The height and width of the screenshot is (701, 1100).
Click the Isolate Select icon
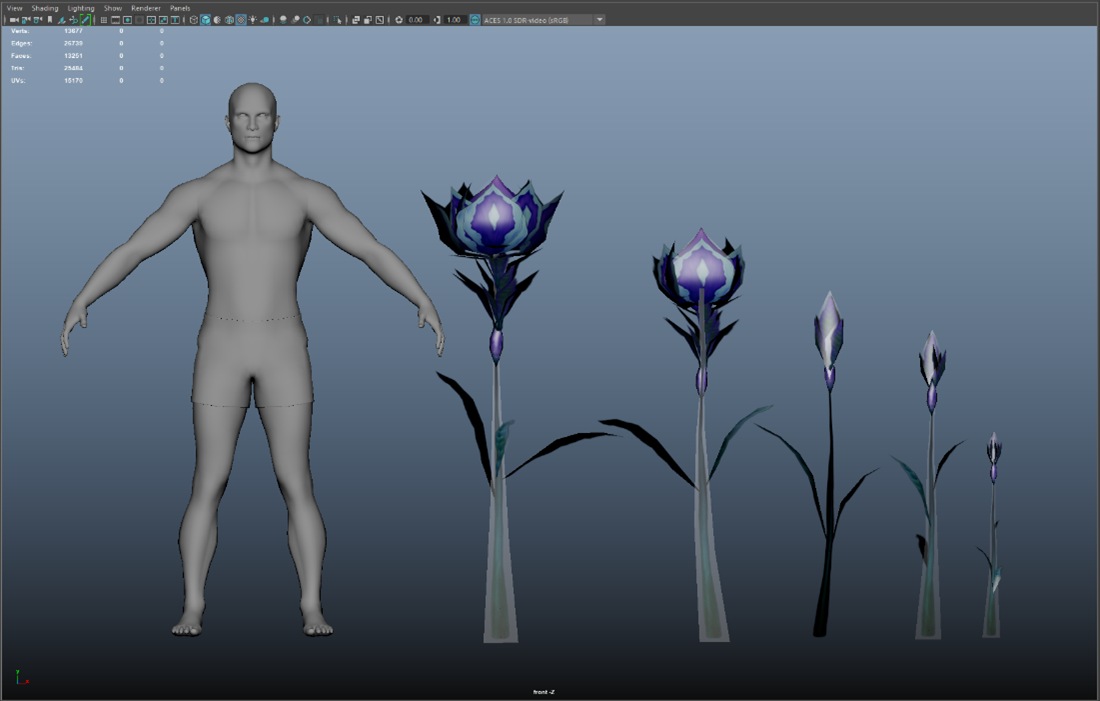click(x=338, y=20)
